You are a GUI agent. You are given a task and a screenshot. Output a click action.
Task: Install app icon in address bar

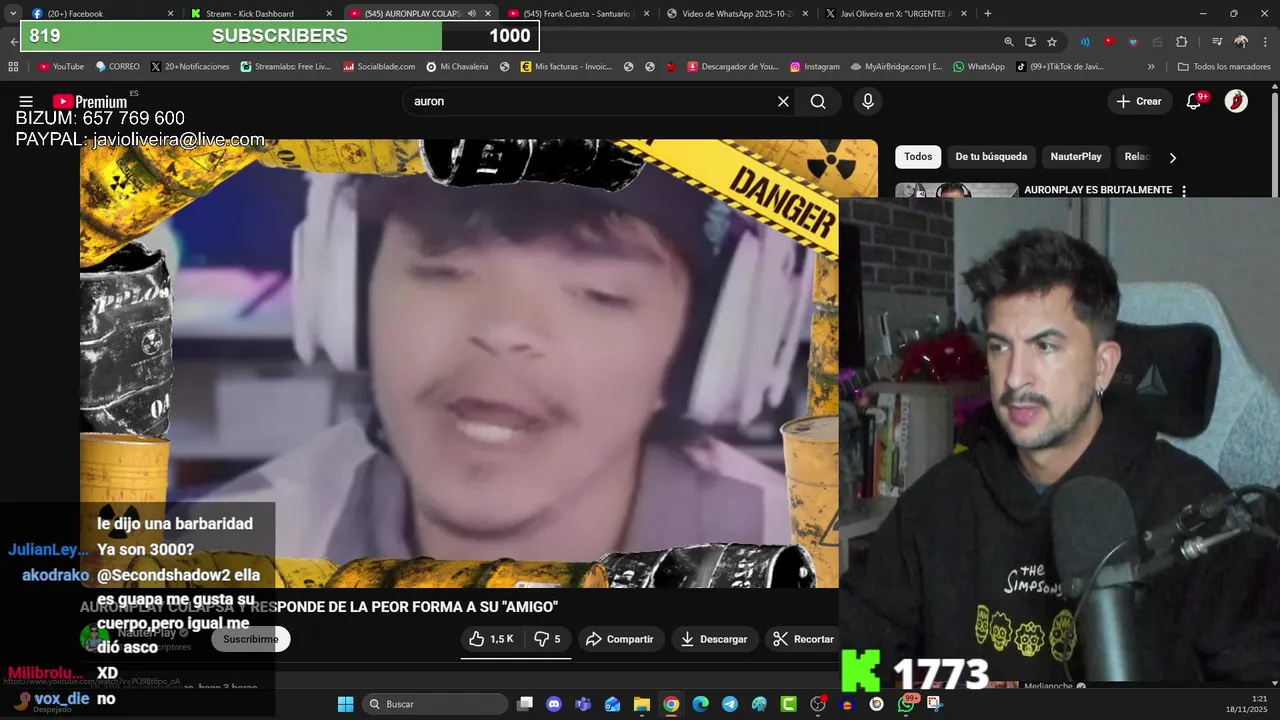point(1030,42)
